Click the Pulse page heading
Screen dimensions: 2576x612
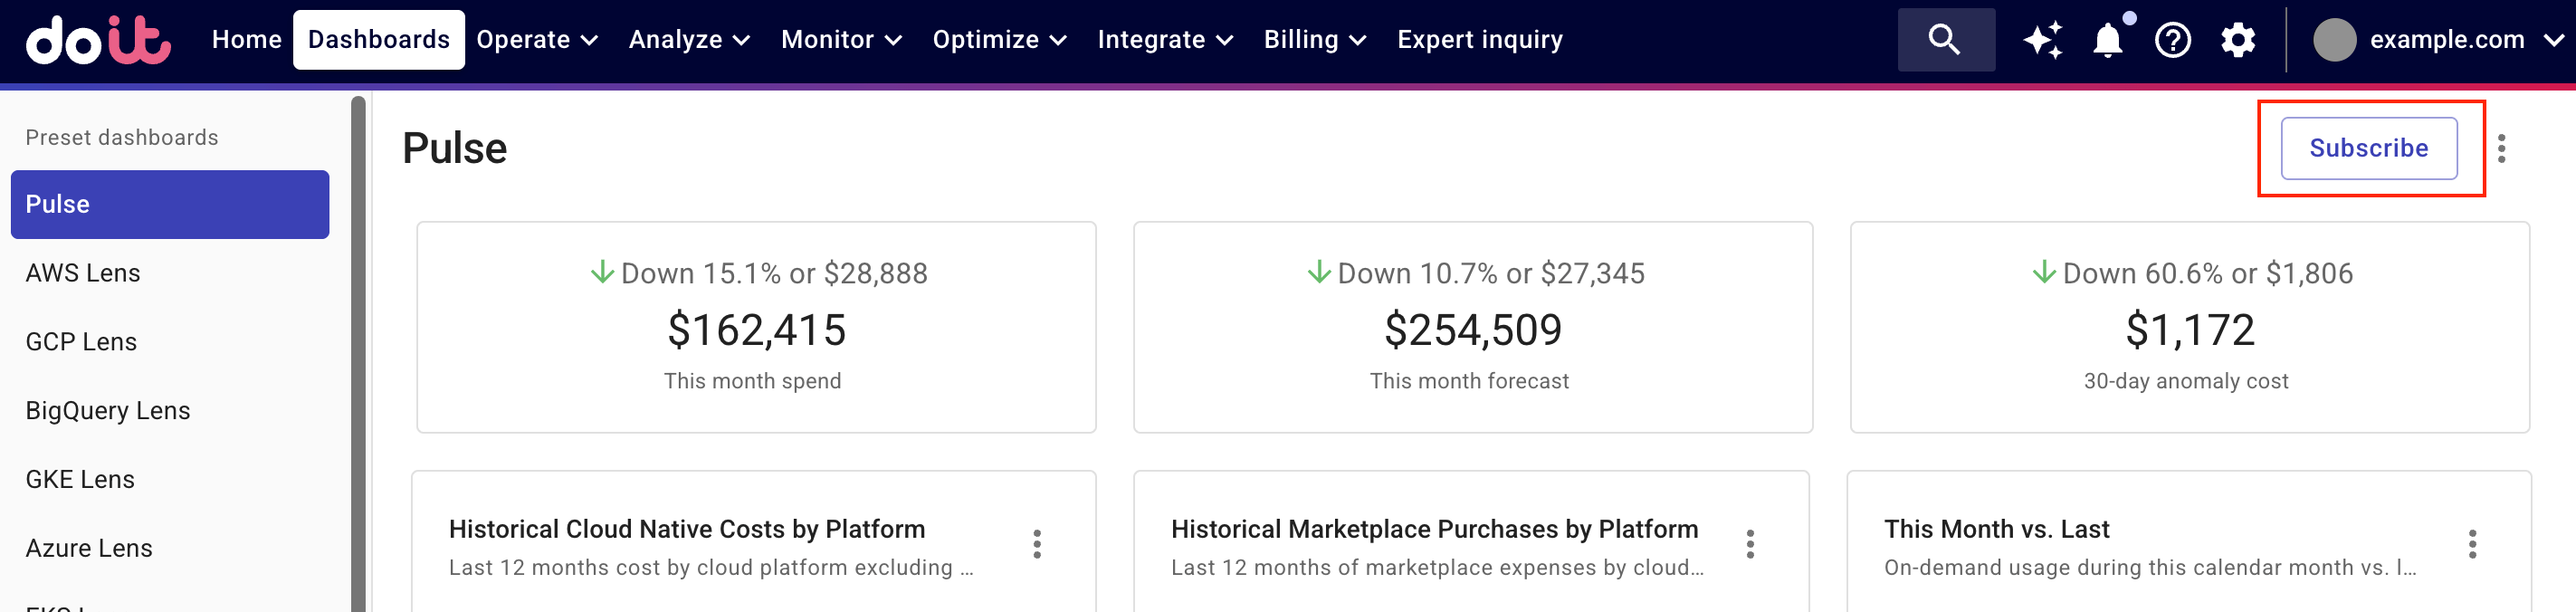coord(455,149)
